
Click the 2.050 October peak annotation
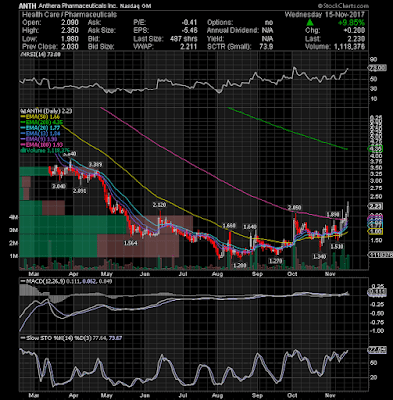295,207
